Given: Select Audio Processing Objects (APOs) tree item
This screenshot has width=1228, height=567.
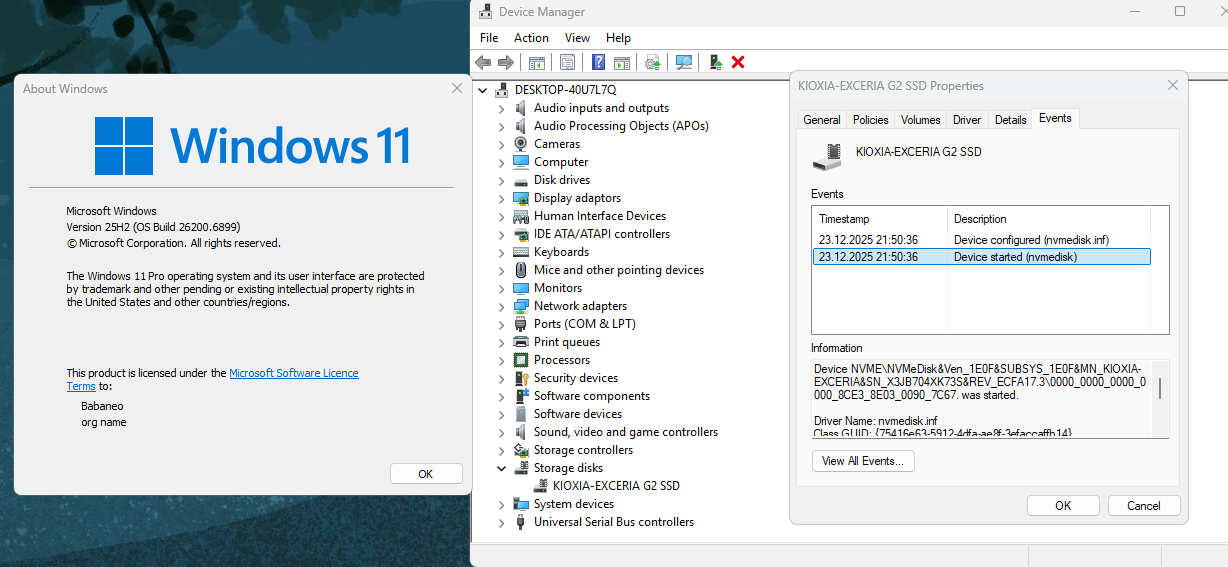Looking at the screenshot, I should click(x=621, y=126).
